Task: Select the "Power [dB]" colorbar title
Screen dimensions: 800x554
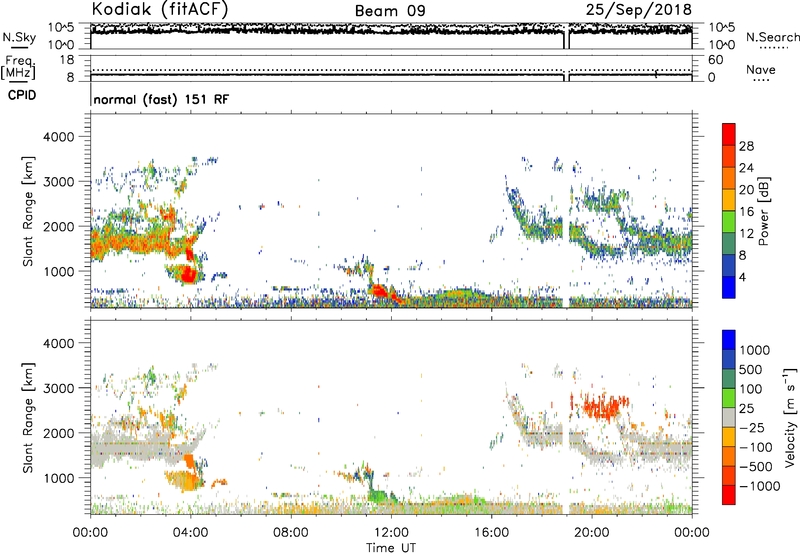Action: coord(763,211)
